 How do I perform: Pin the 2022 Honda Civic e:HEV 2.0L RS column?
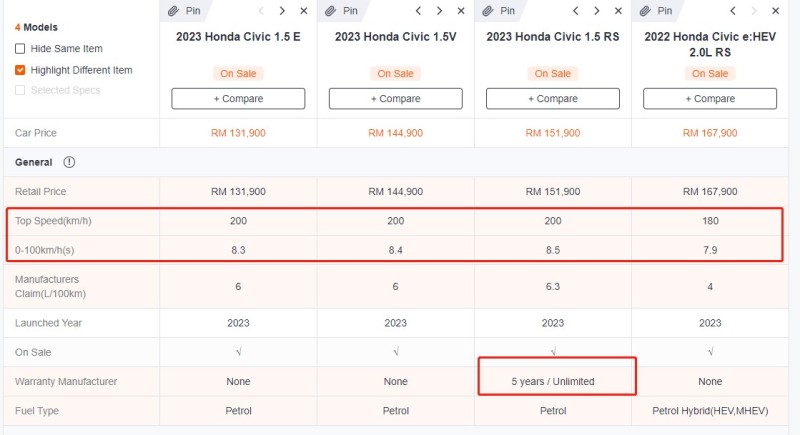pos(656,11)
